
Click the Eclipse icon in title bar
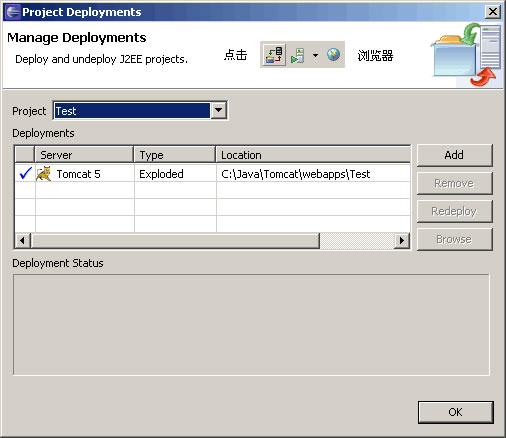[13, 12]
